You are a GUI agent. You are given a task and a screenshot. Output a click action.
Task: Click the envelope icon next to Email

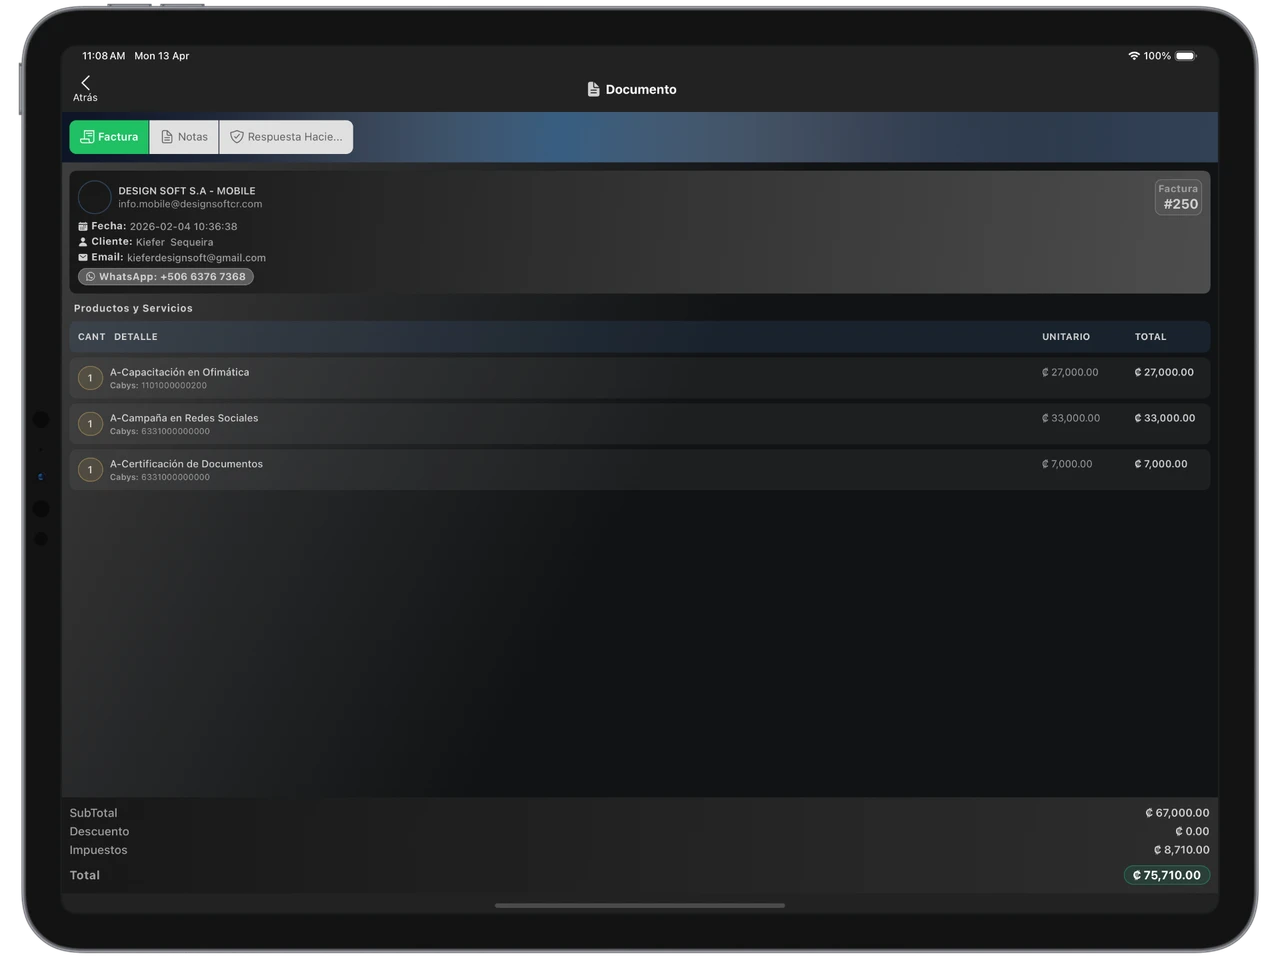click(83, 258)
